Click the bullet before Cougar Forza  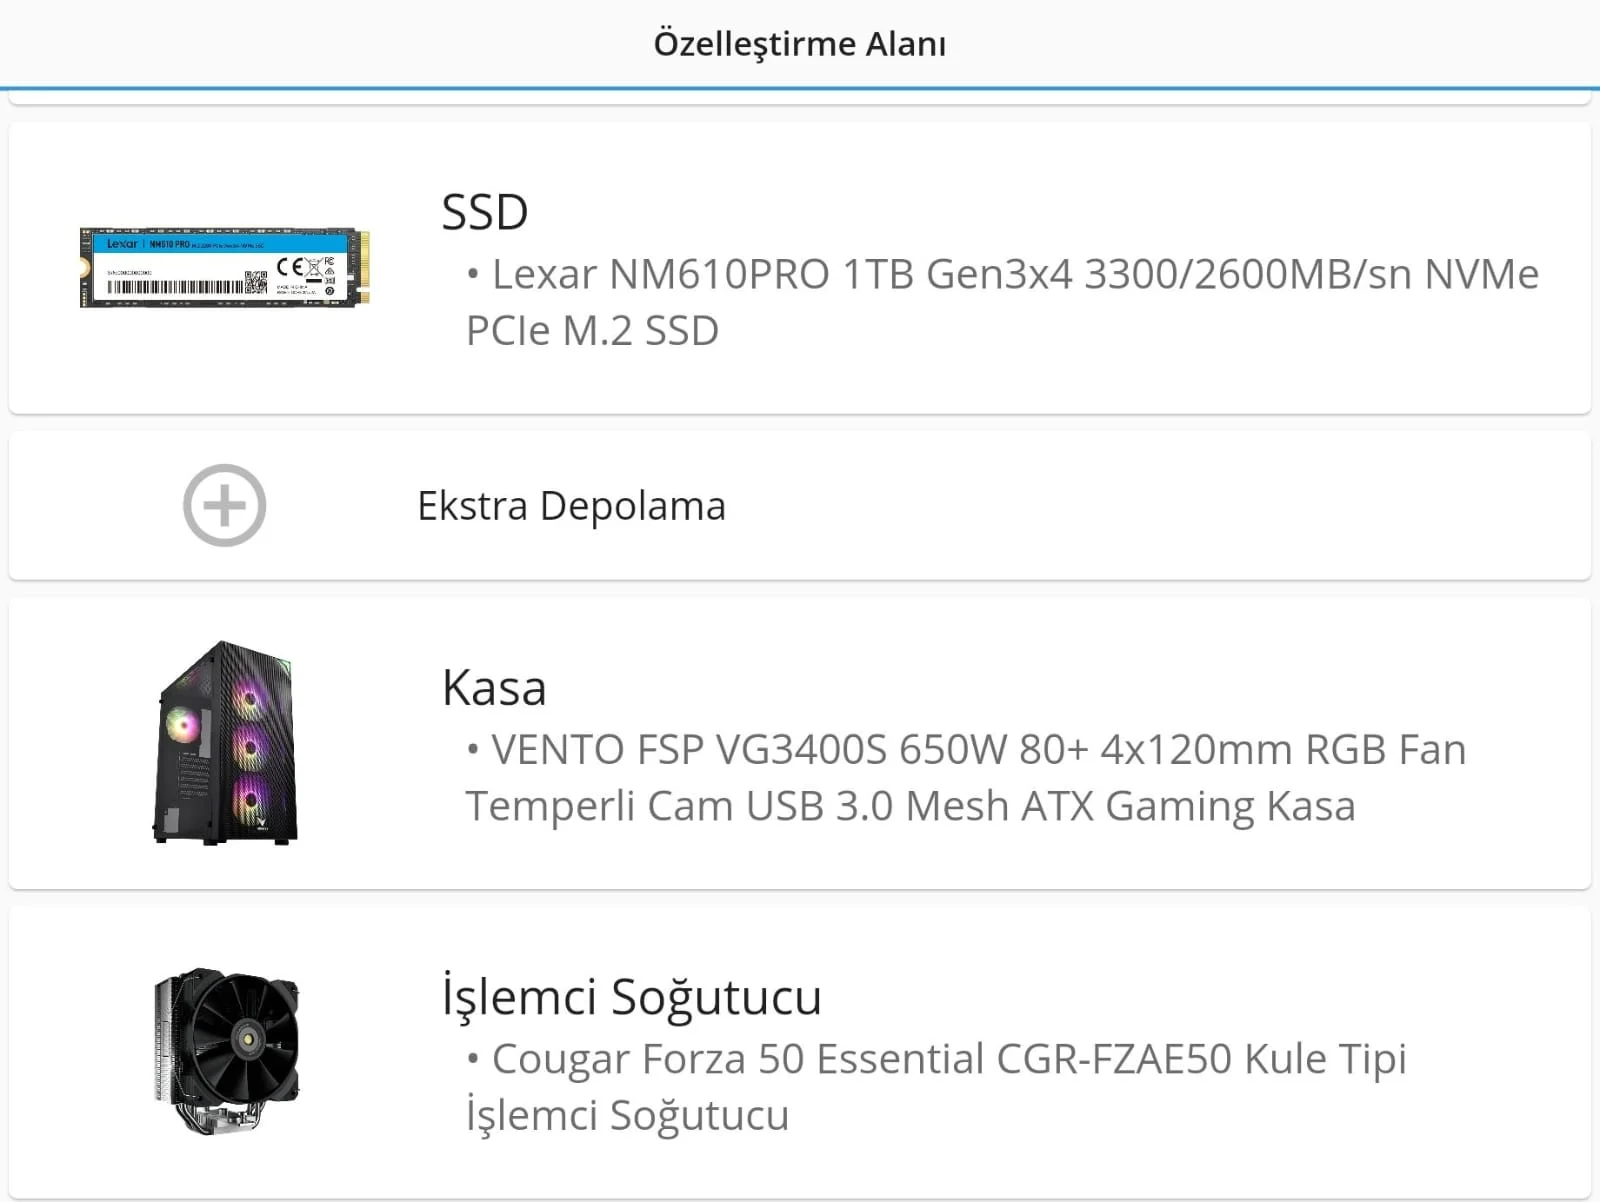(x=473, y=1058)
